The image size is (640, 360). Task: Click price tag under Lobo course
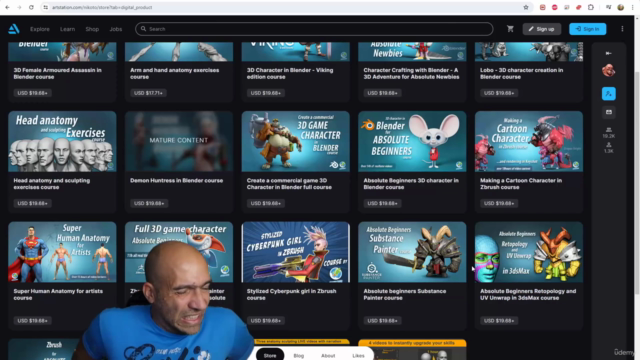(x=499, y=93)
